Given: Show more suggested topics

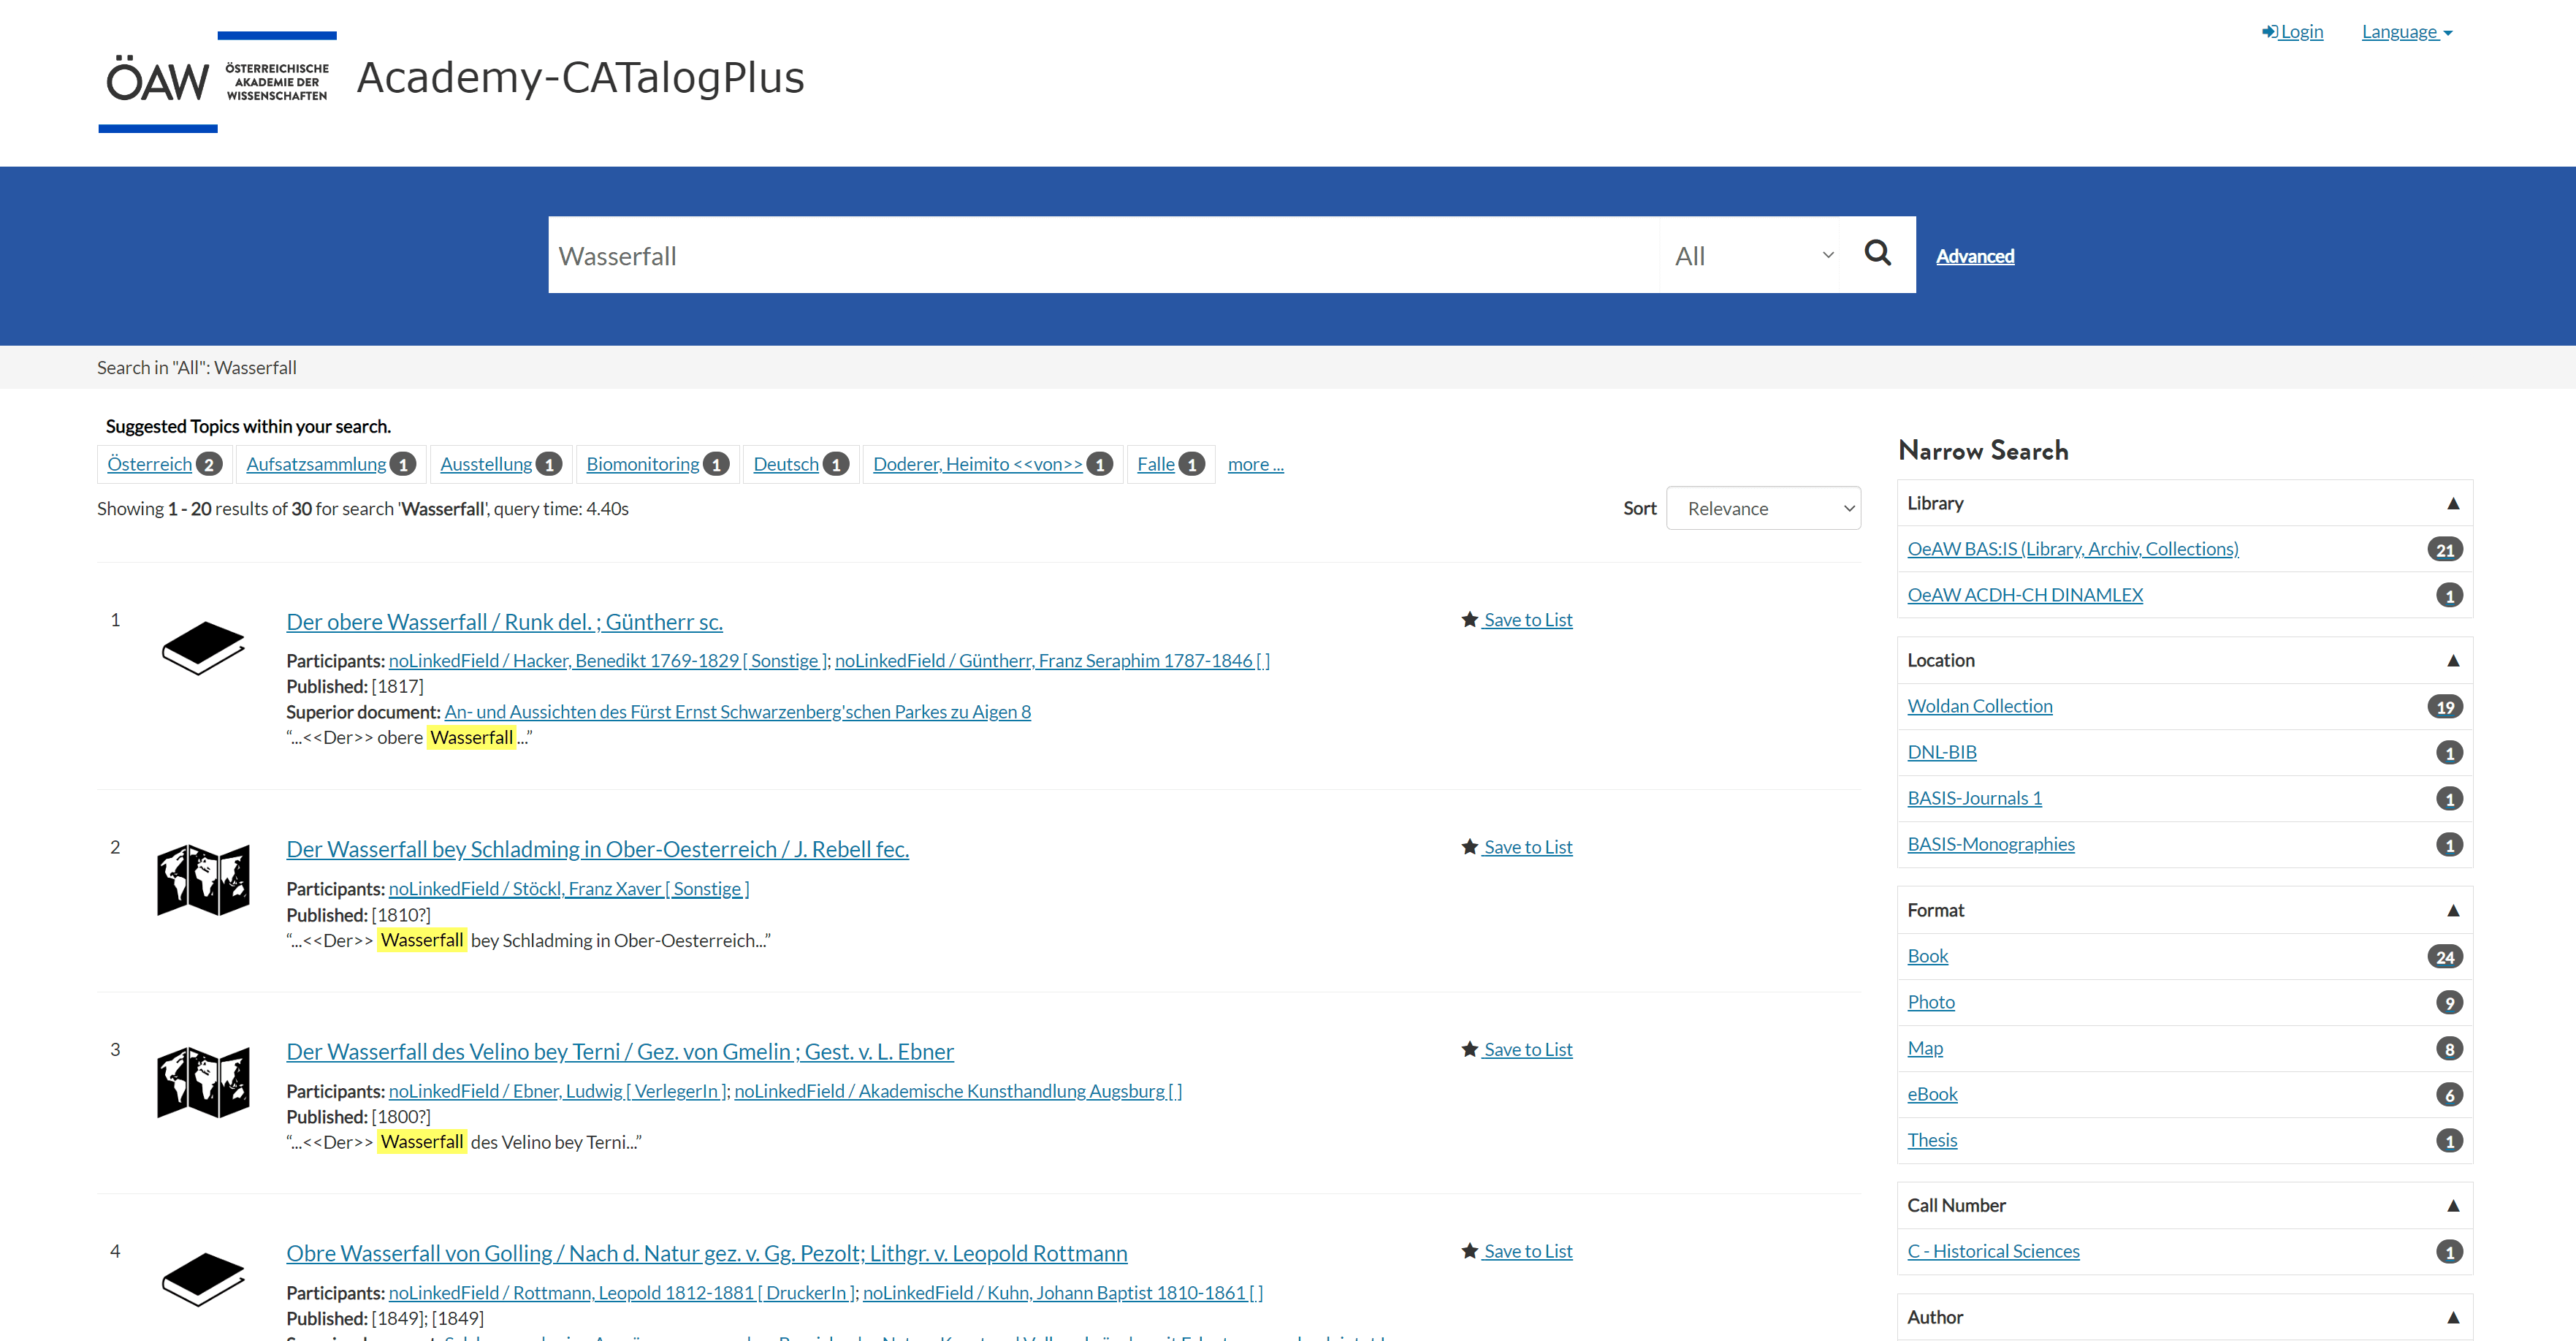Looking at the screenshot, I should 1255,464.
